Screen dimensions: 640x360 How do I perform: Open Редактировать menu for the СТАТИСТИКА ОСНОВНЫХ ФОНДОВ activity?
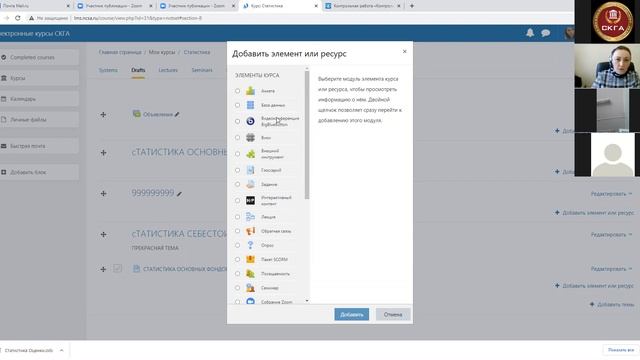pos(611,269)
